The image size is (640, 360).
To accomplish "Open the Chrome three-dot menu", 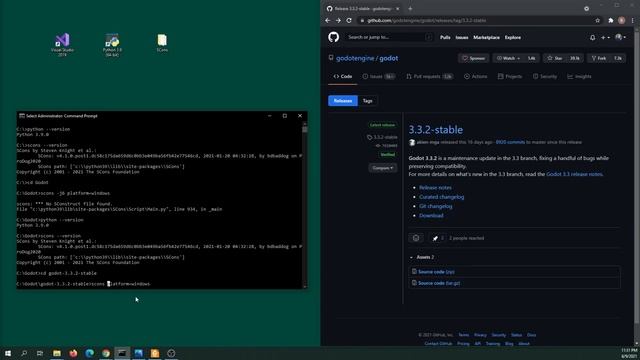I will pyautogui.click(x=633, y=20).
